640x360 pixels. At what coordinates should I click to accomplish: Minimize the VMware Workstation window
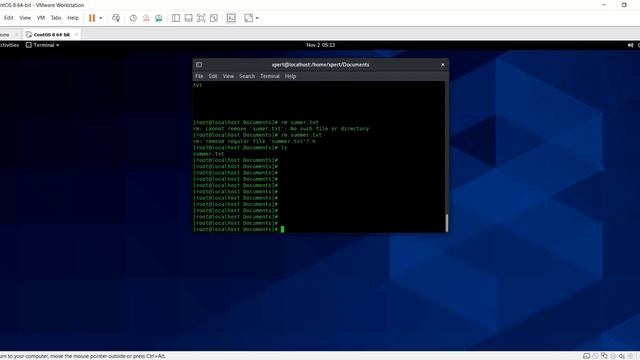(x=604, y=5)
